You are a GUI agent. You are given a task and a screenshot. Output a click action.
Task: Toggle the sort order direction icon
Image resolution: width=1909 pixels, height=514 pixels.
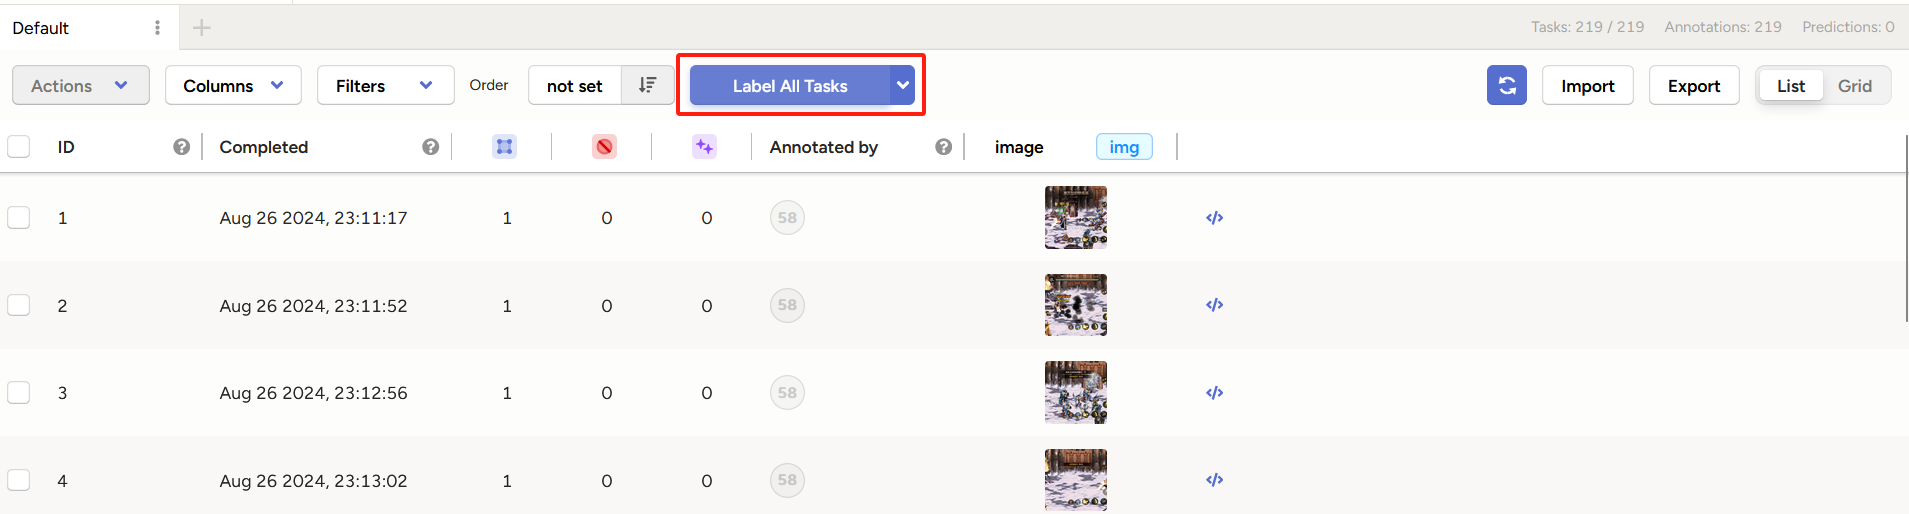[647, 86]
